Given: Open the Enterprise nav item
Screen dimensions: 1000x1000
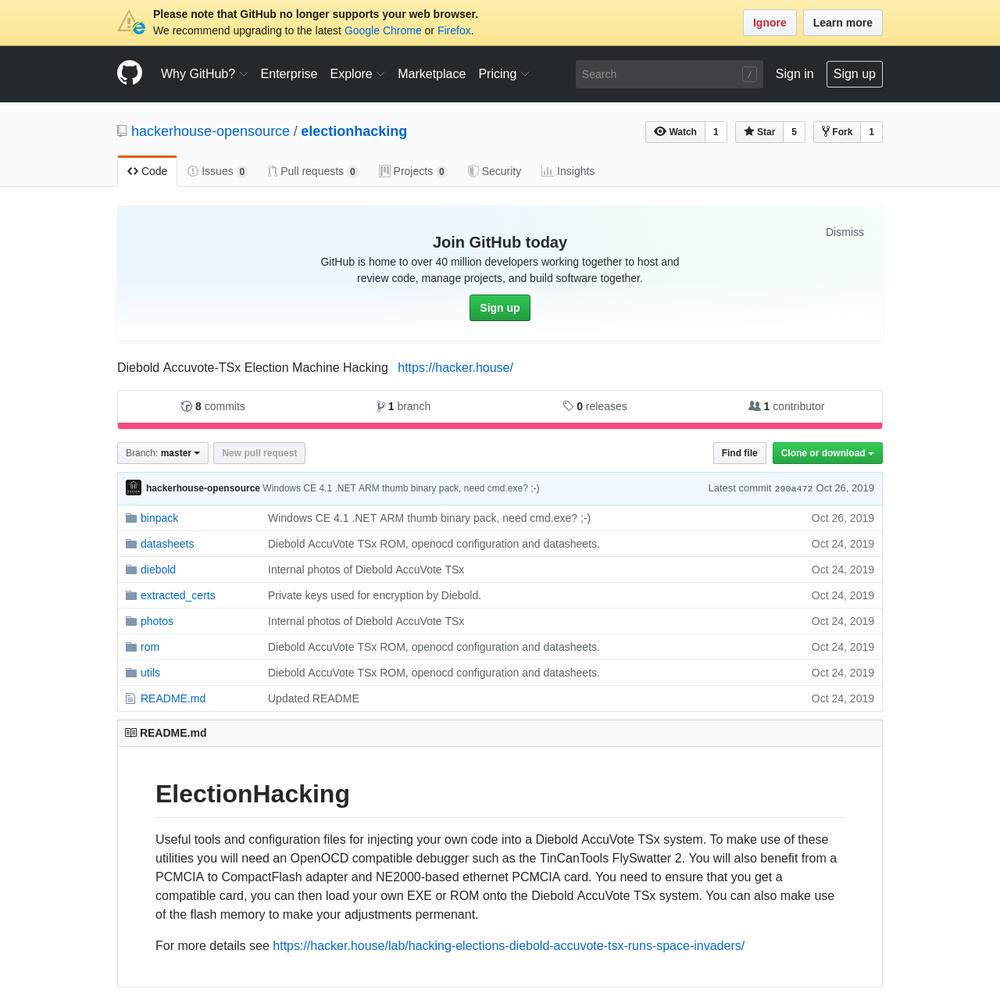Looking at the screenshot, I should [289, 74].
